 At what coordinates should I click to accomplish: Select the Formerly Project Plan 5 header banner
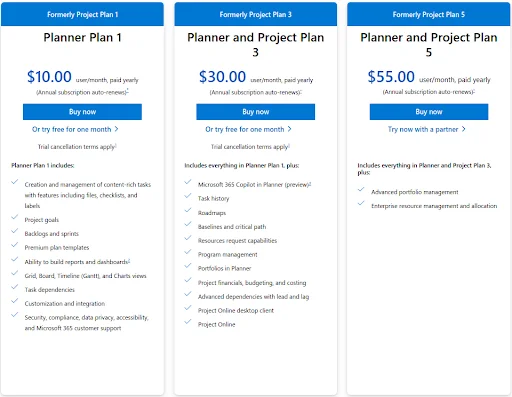pyautogui.click(x=429, y=14)
